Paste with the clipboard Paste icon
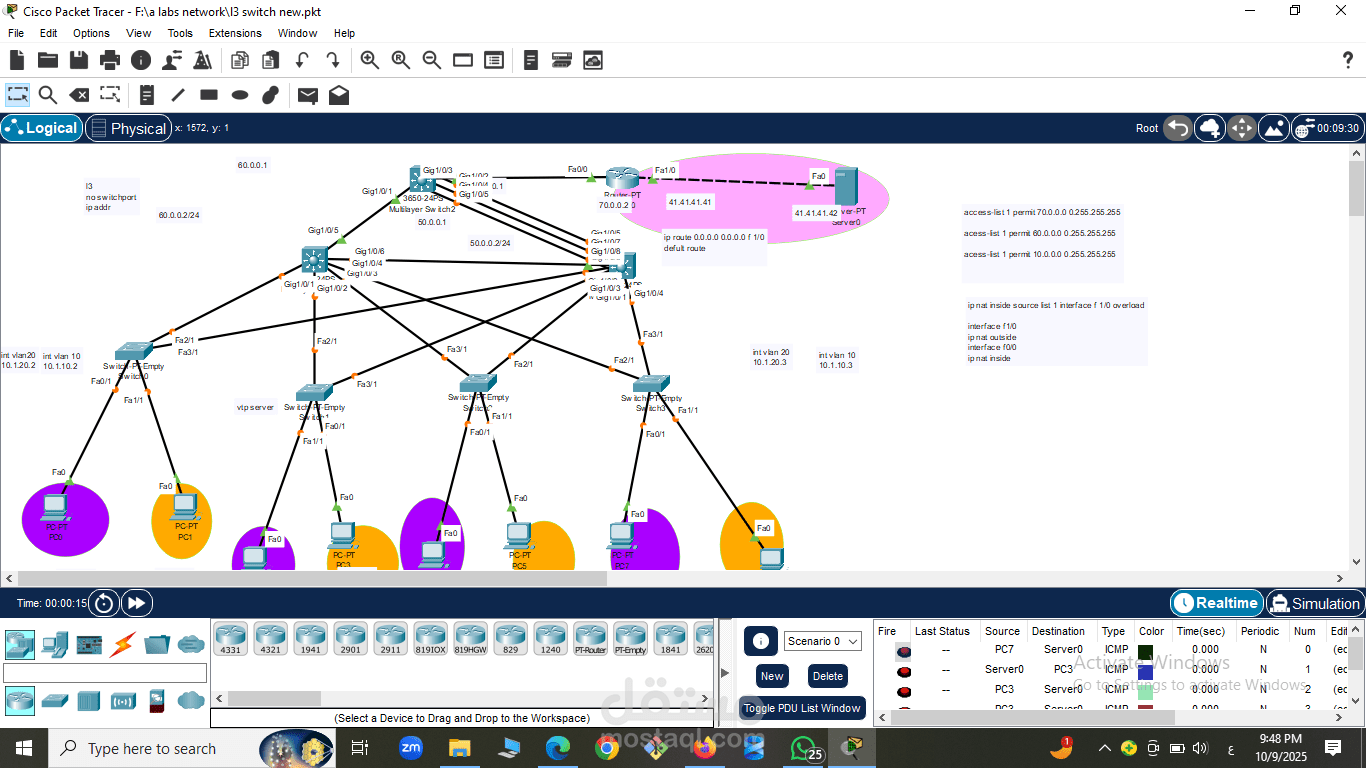 point(271,60)
